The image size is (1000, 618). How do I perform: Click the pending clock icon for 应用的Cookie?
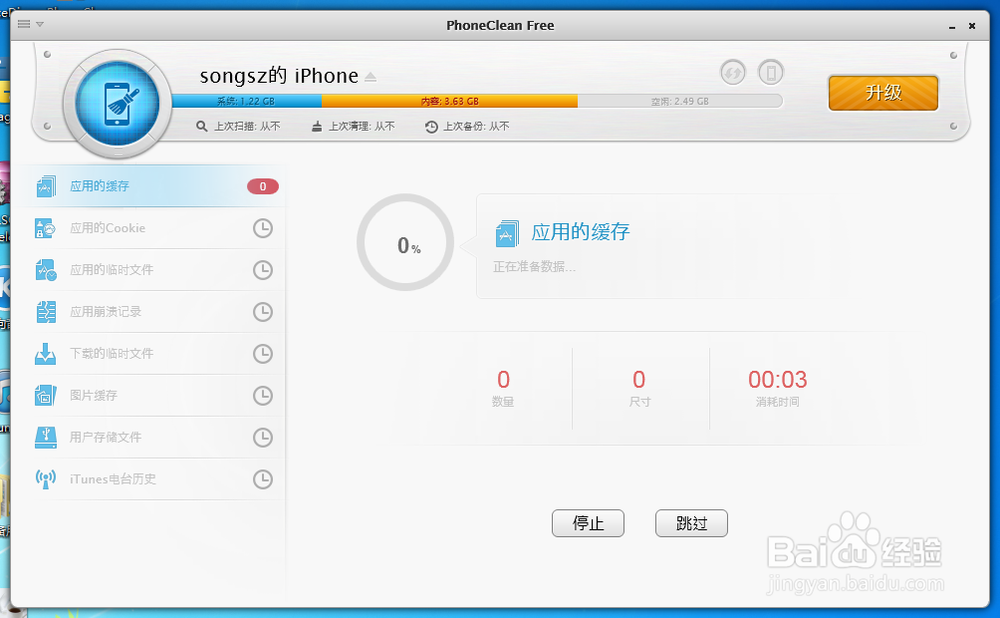pyautogui.click(x=263, y=228)
